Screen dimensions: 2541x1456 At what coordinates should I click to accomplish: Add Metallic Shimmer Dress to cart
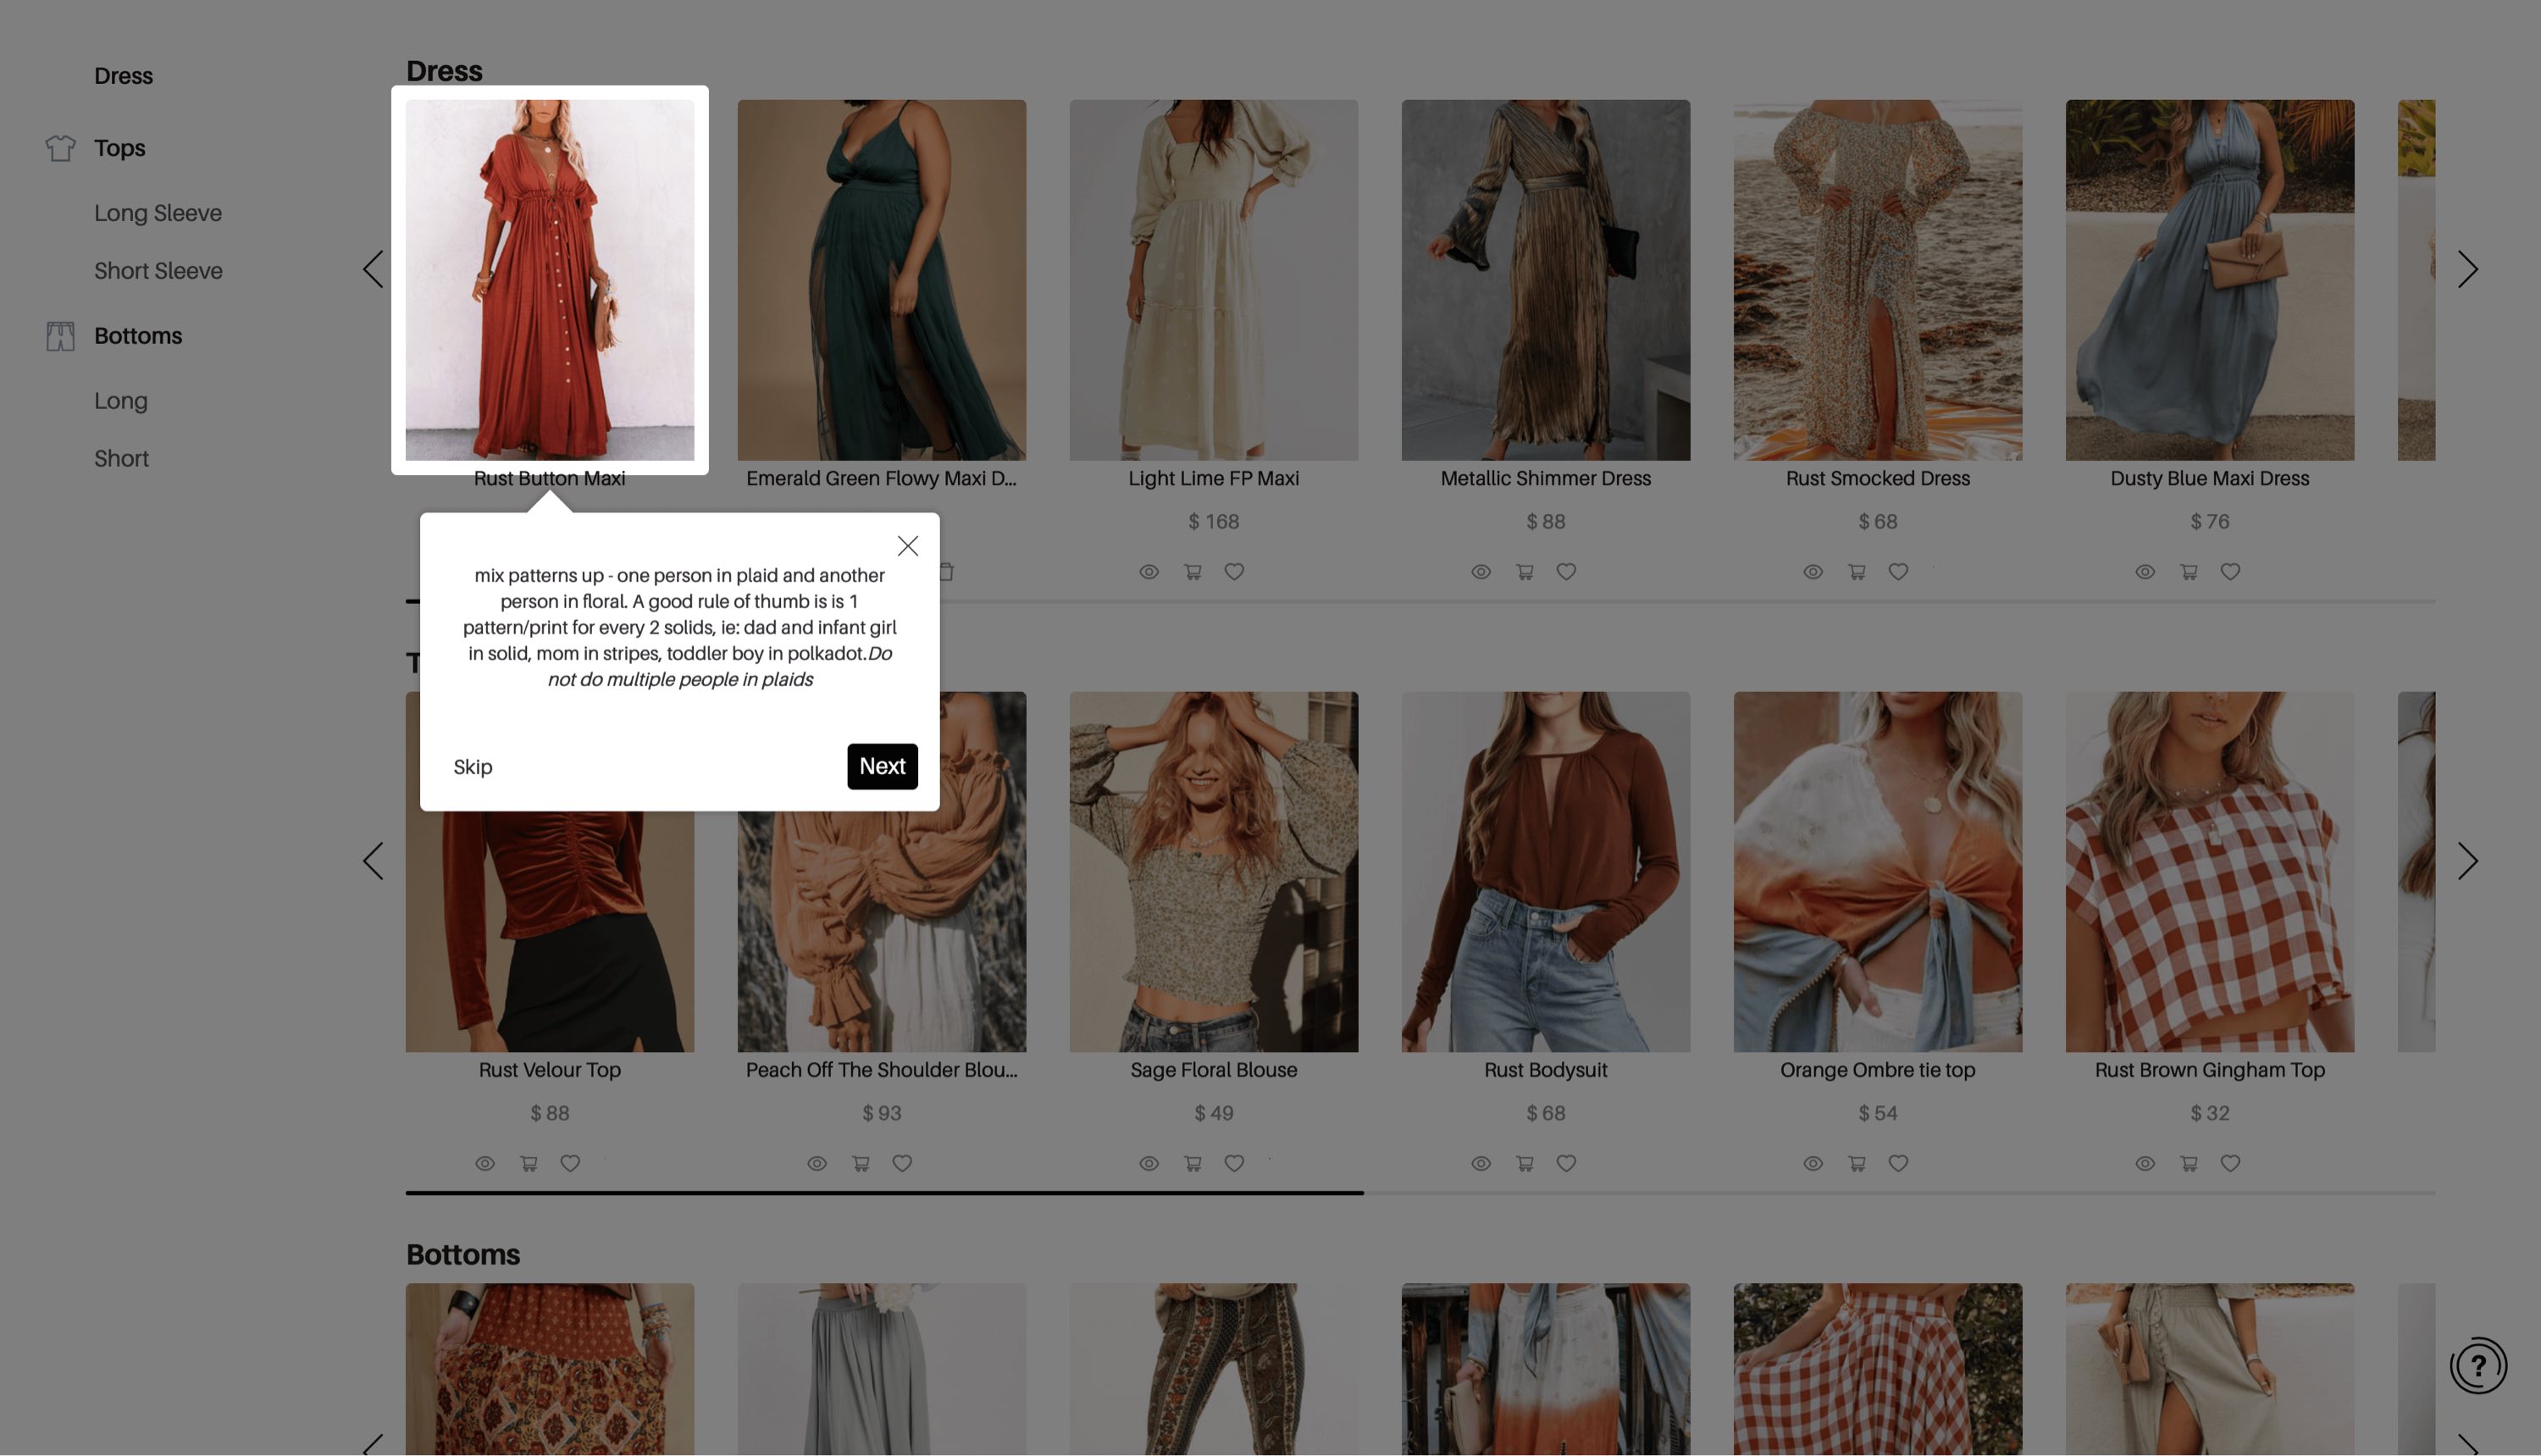pyautogui.click(x=1524, y=572)
